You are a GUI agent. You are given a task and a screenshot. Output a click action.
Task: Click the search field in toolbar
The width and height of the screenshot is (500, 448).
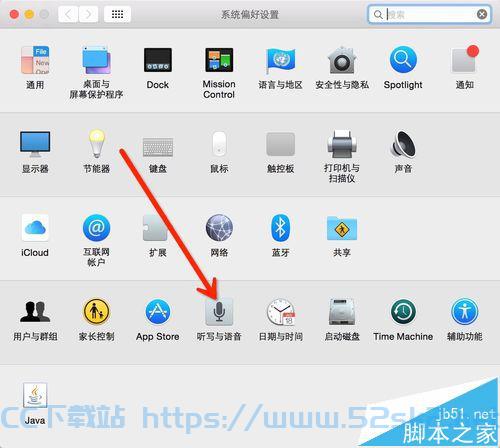point(429,14)
